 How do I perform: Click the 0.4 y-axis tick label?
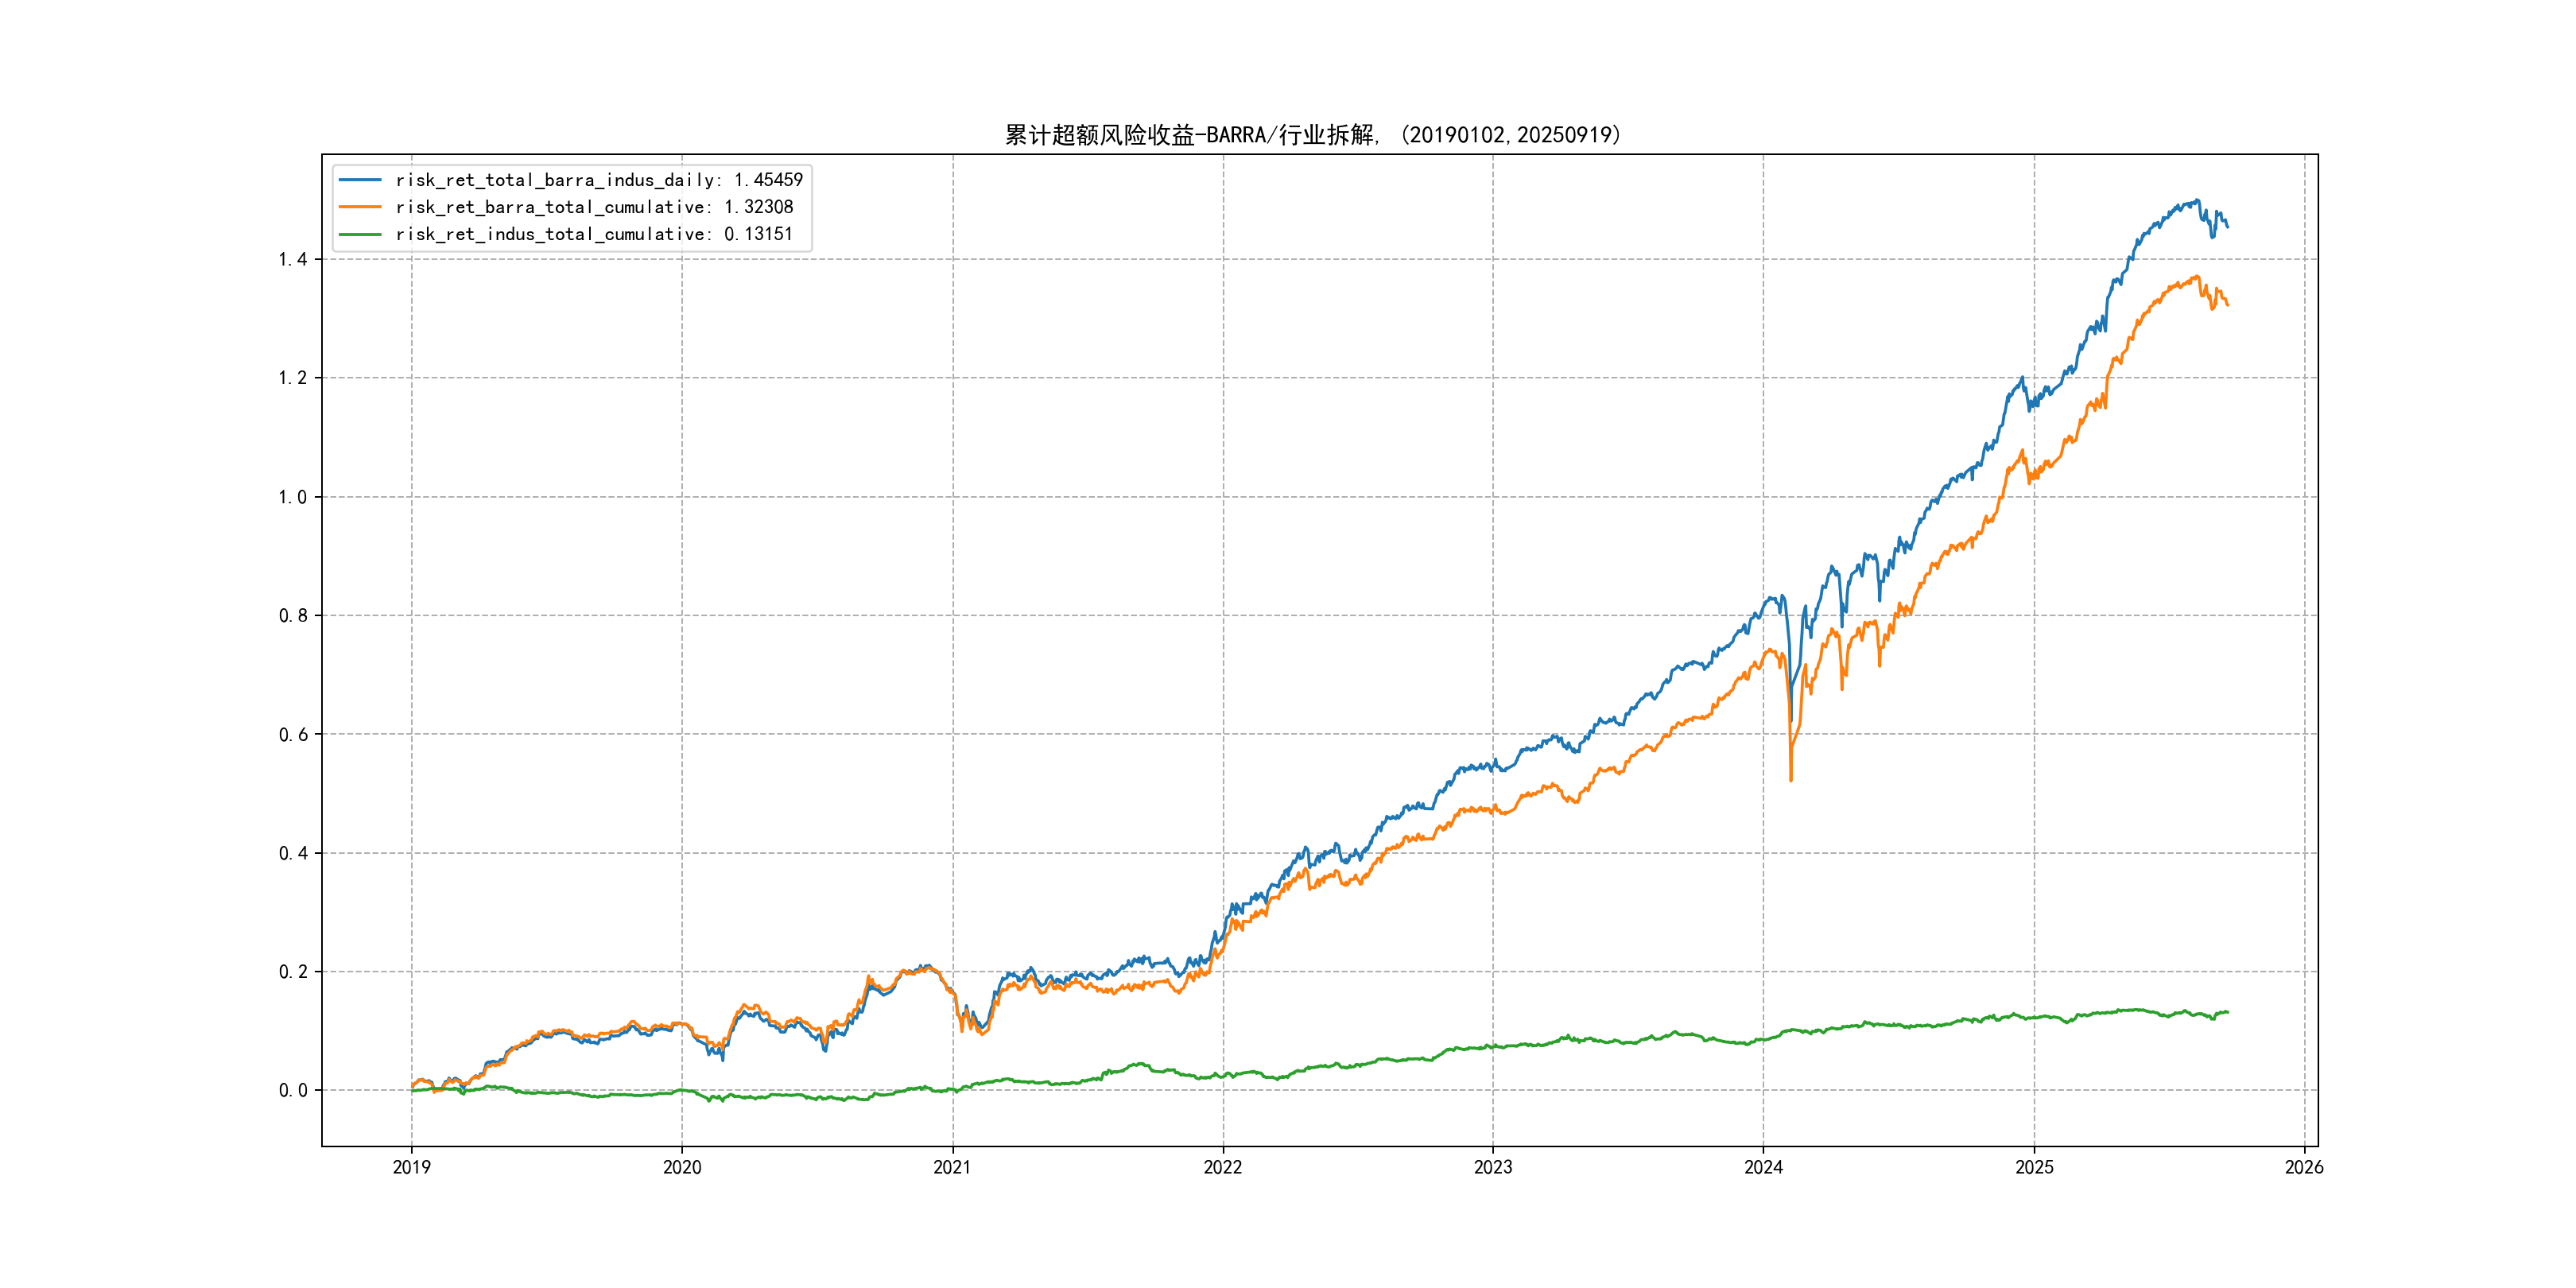293,853
